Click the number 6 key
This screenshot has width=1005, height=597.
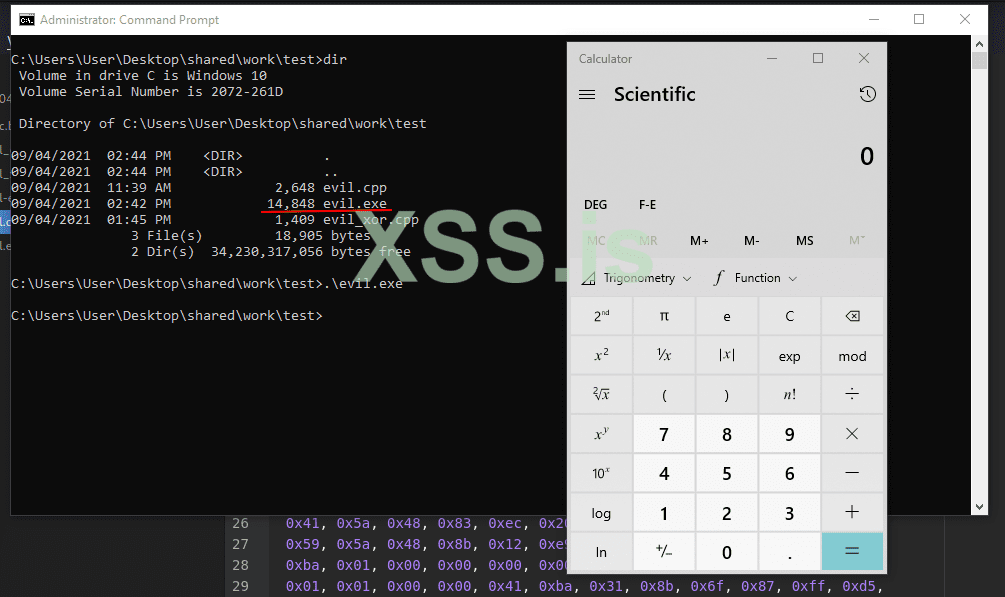click(790, 473)
